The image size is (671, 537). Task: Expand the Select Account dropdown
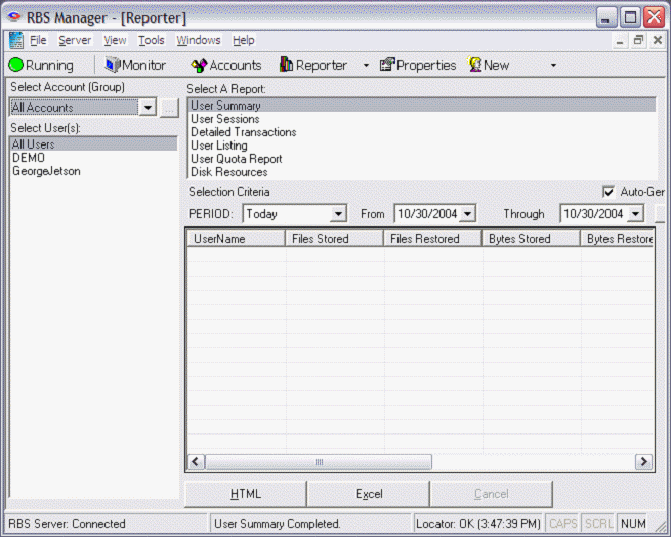(x=148, y=108)
